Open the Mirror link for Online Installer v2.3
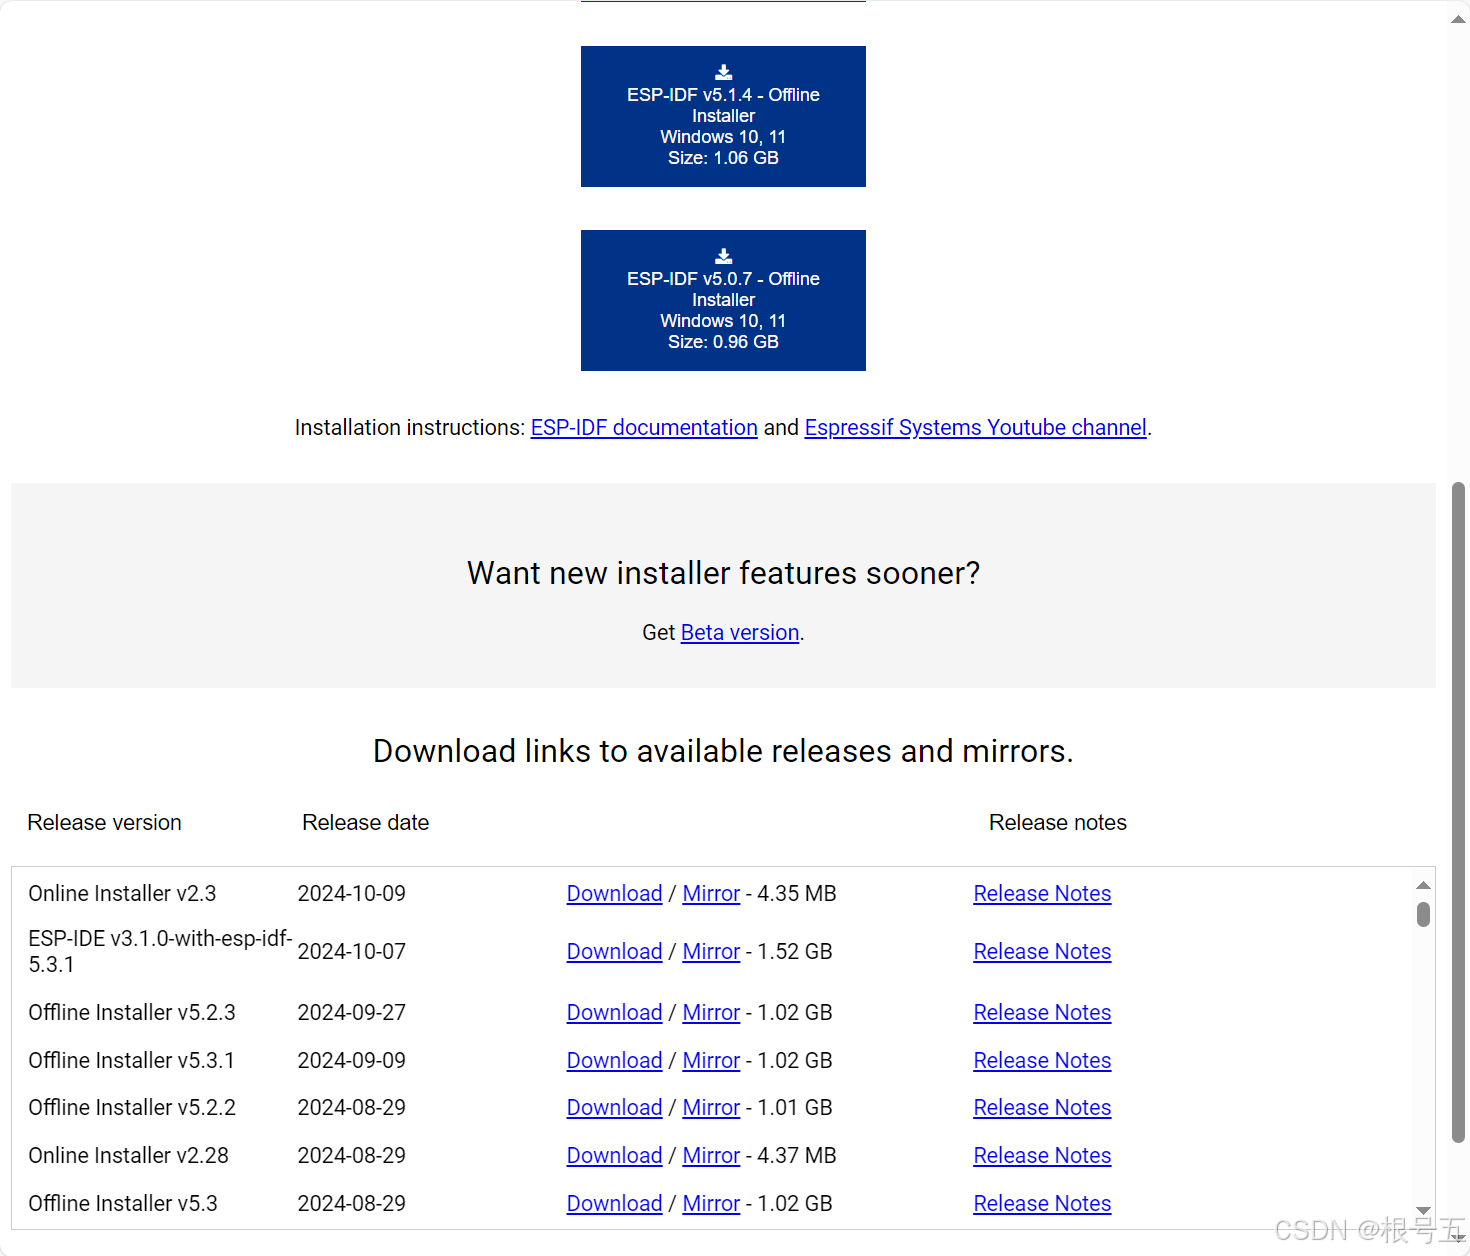 click(711, 893)
